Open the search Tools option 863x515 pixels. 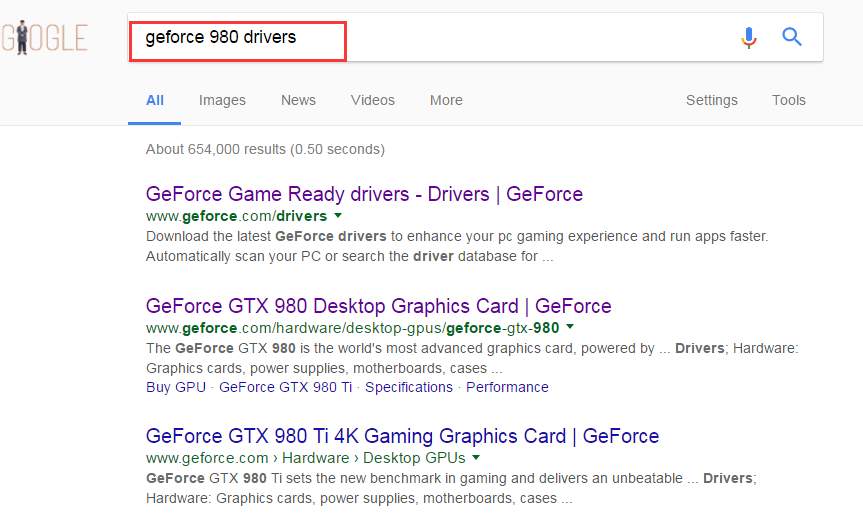(x=789, y=100)
